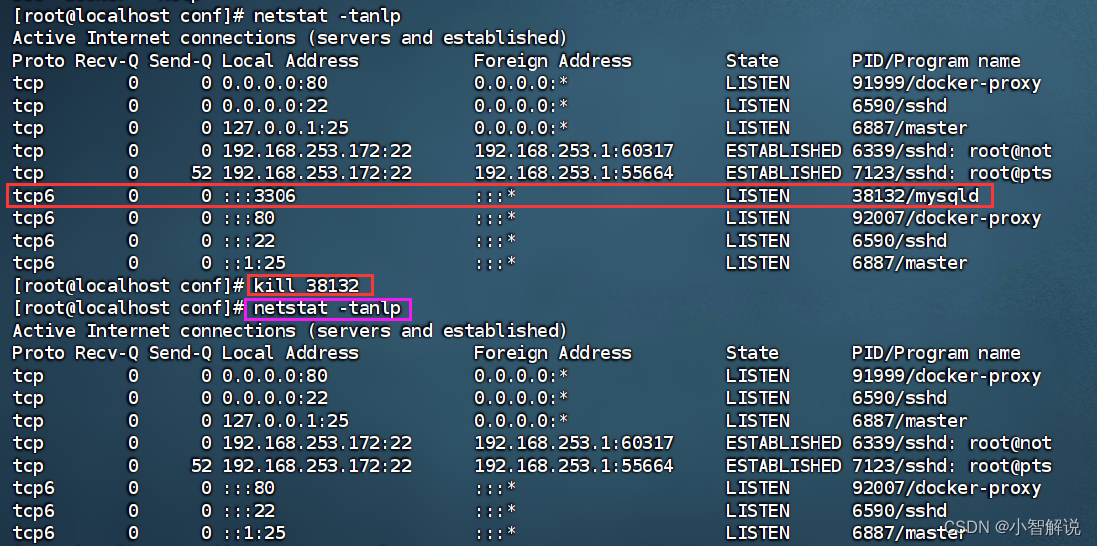This screenshot has width=1097, height=546.
Task: Click the LISTEN state on the mysqld row
Action: [x=758, y=196]
